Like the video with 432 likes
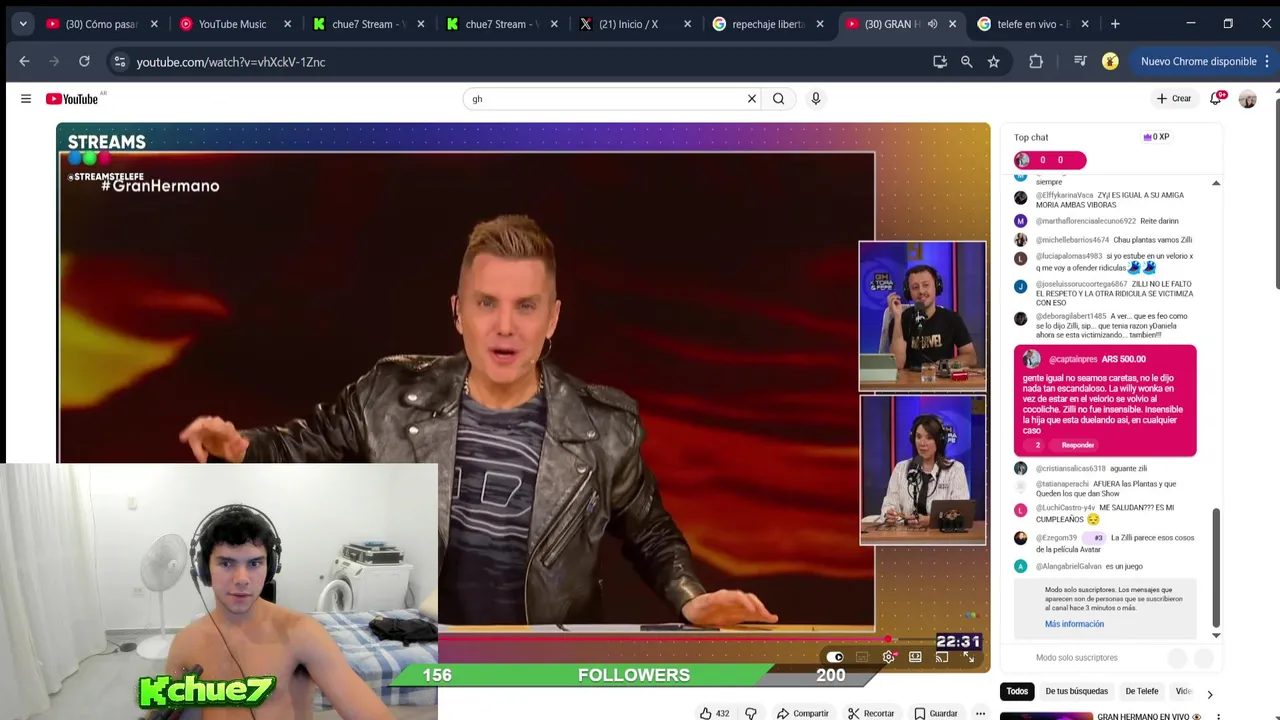Viewport: 1280px width, 720px height. tap(714, 713)
